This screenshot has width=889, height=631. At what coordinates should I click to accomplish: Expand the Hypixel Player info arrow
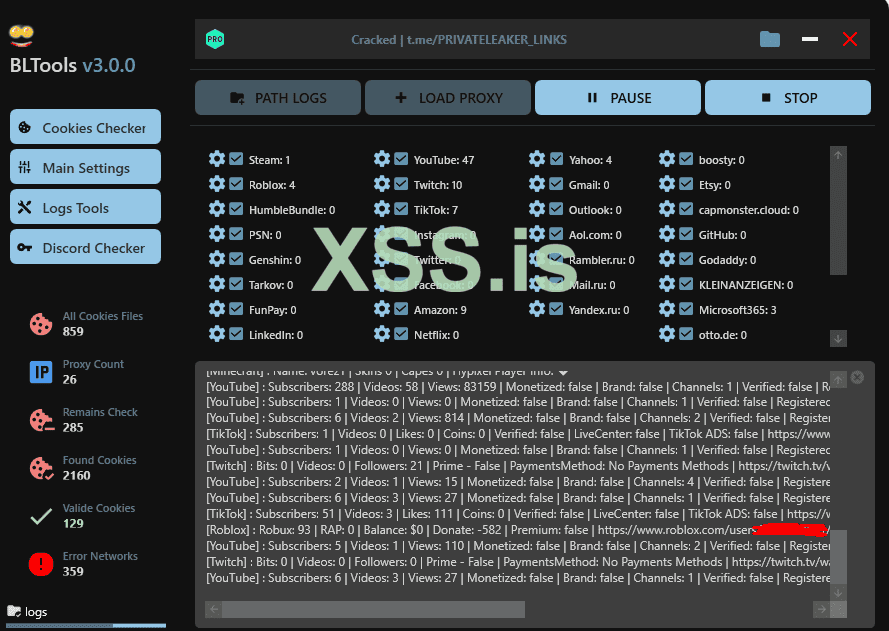[563, 372]
